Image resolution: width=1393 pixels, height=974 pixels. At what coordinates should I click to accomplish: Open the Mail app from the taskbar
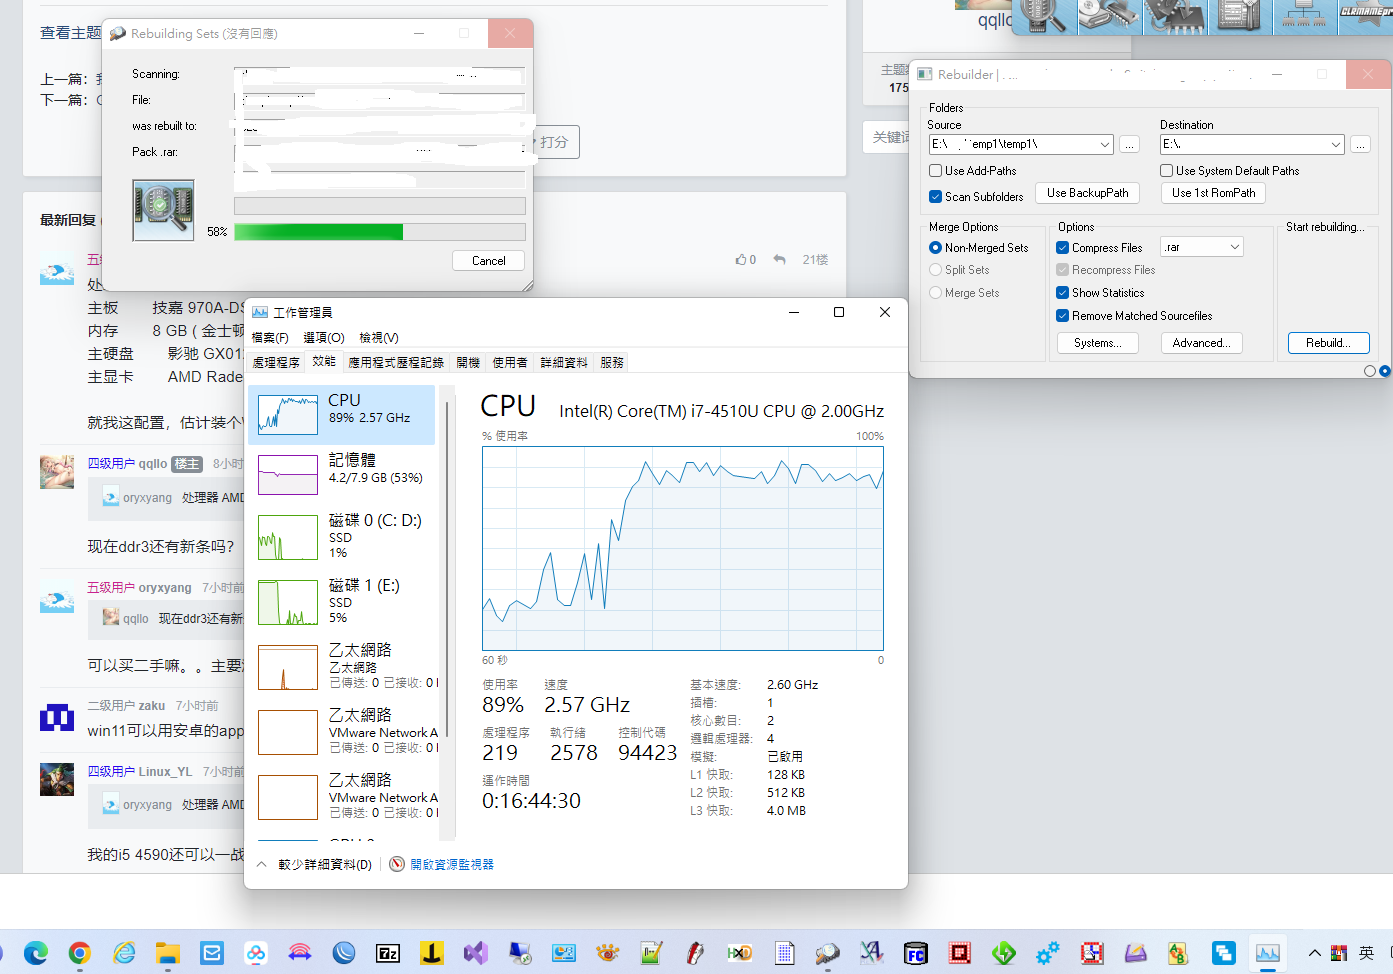[x=212, y=953]
